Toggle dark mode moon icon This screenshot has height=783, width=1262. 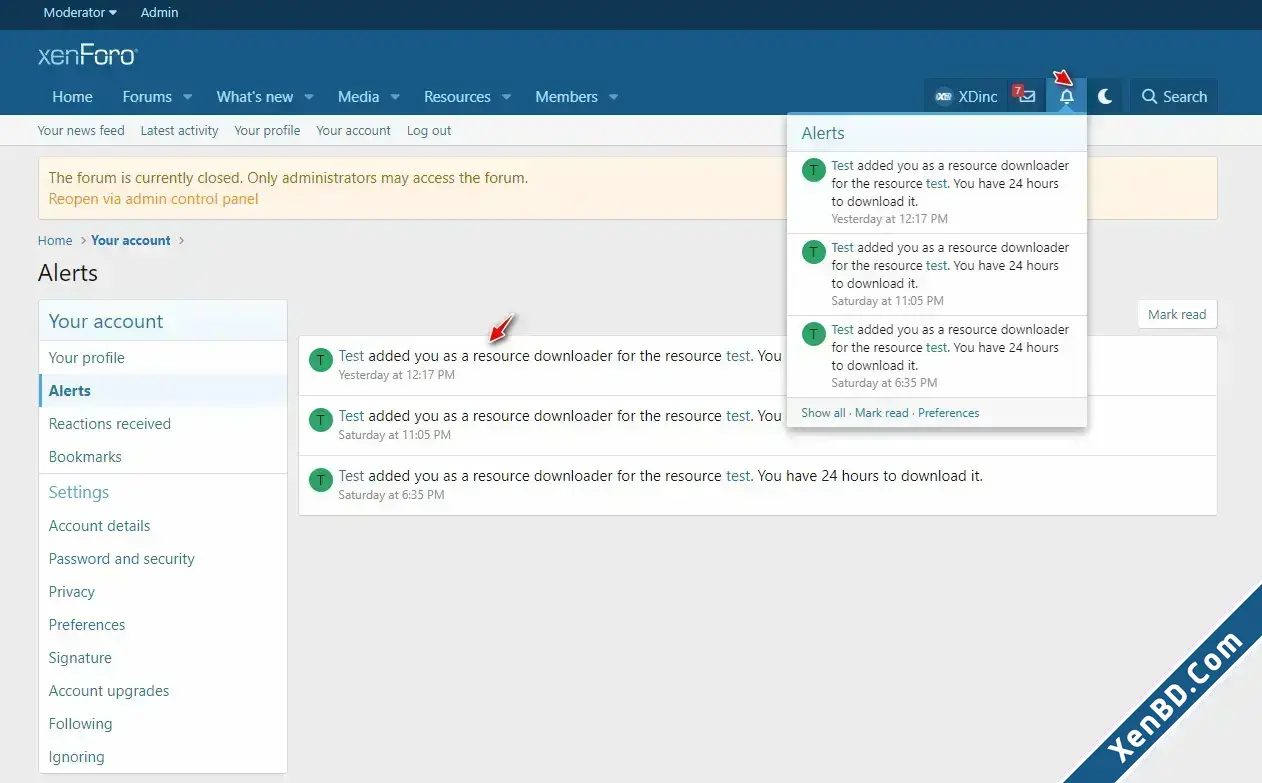1105,97
